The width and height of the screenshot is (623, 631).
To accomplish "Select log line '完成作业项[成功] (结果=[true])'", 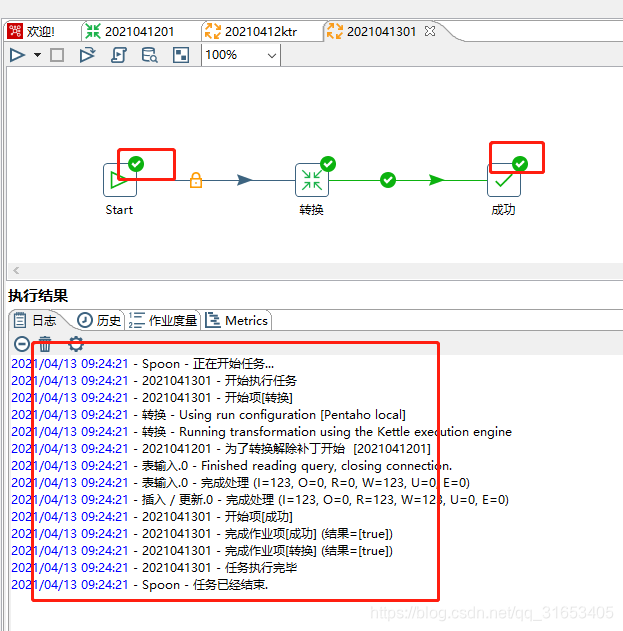I will tap(202, 534).
